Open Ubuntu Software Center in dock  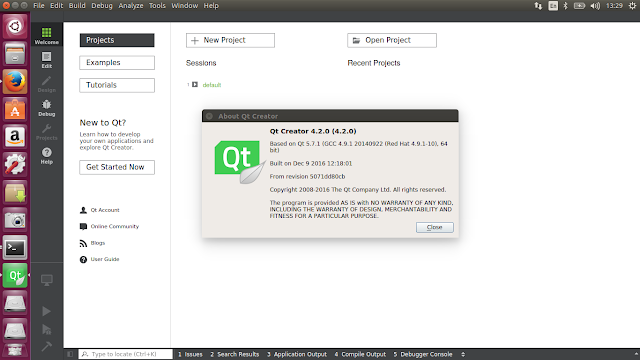[15, 109]
